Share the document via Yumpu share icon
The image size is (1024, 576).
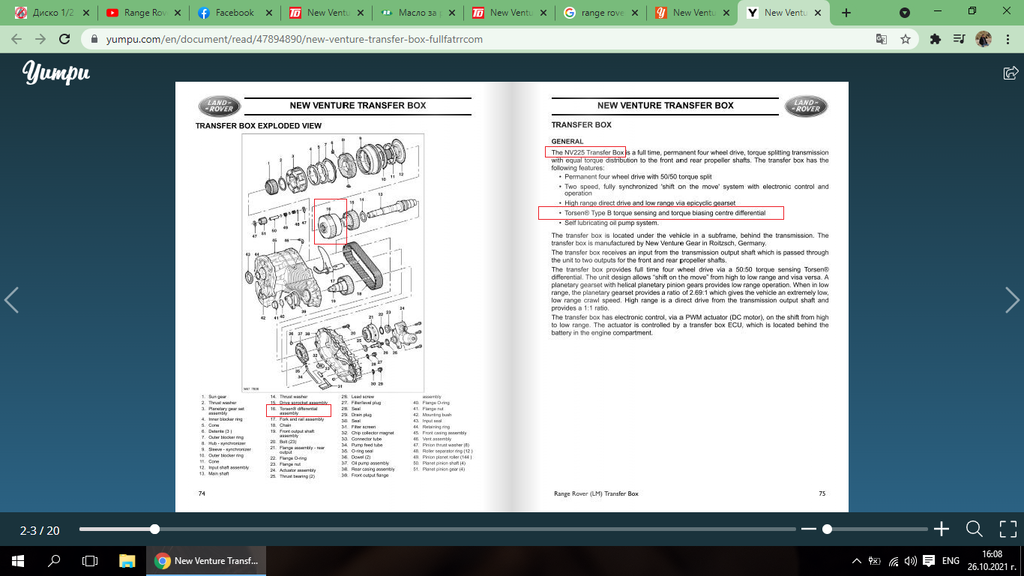(1010, 72)
